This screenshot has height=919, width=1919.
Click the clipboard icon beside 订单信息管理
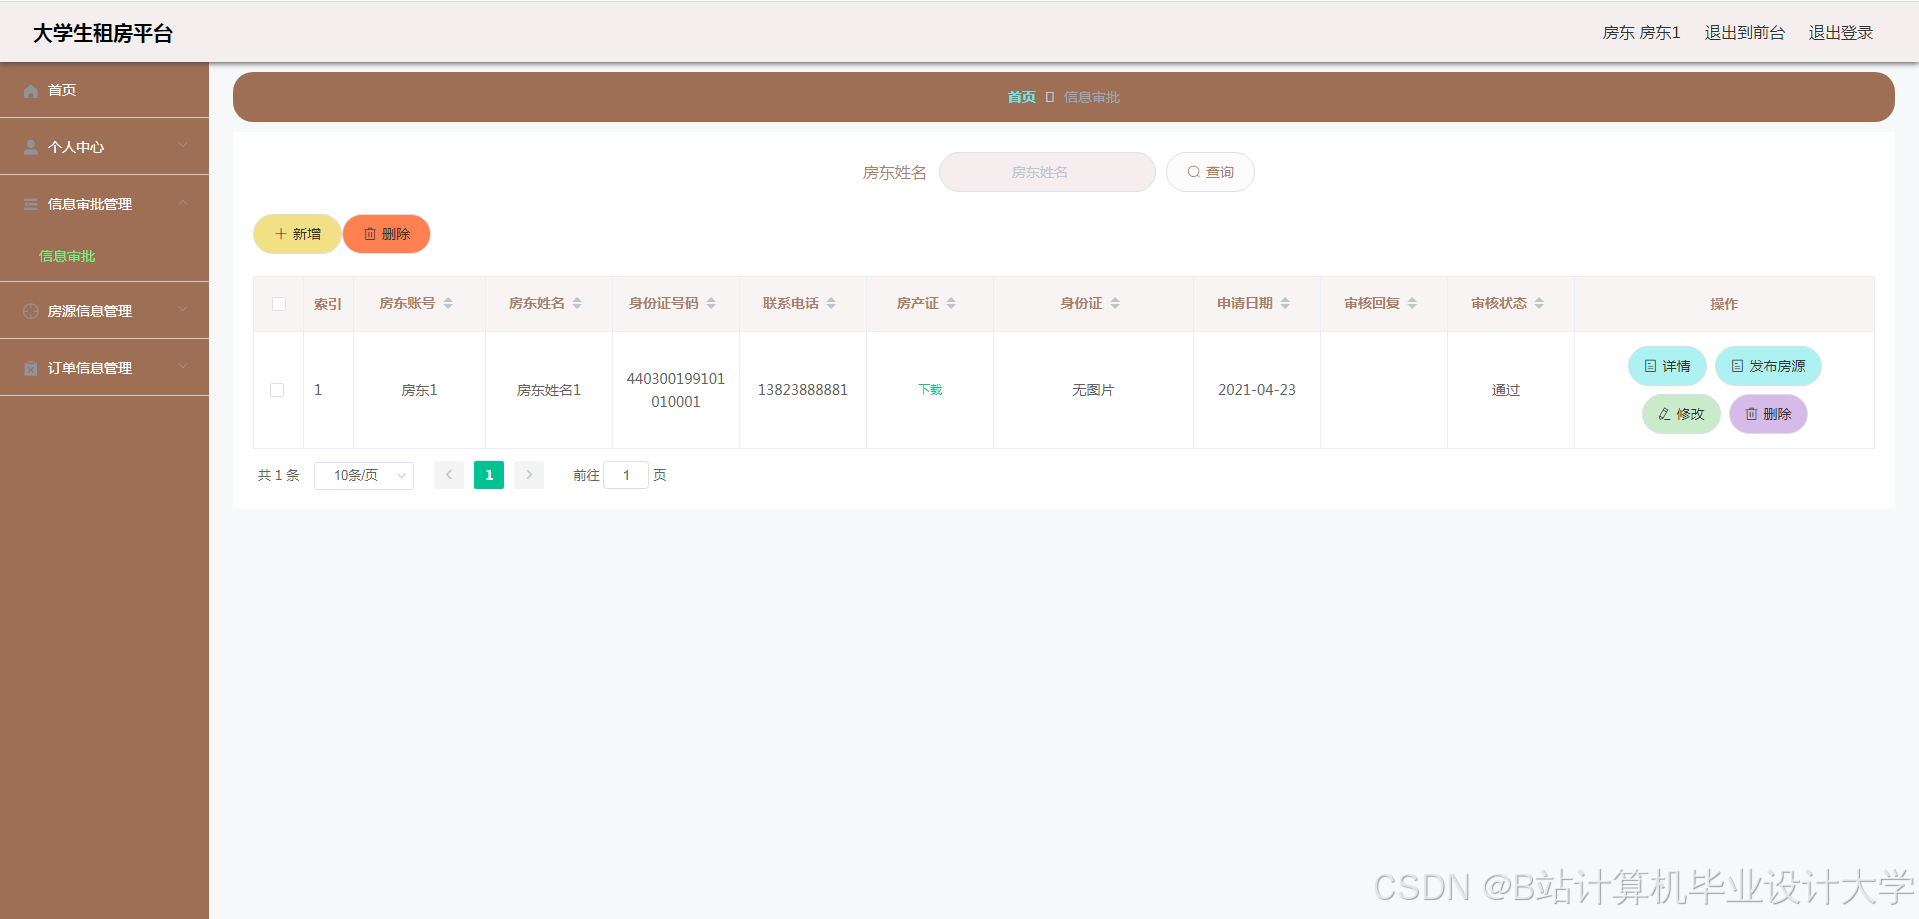[31, 368]
